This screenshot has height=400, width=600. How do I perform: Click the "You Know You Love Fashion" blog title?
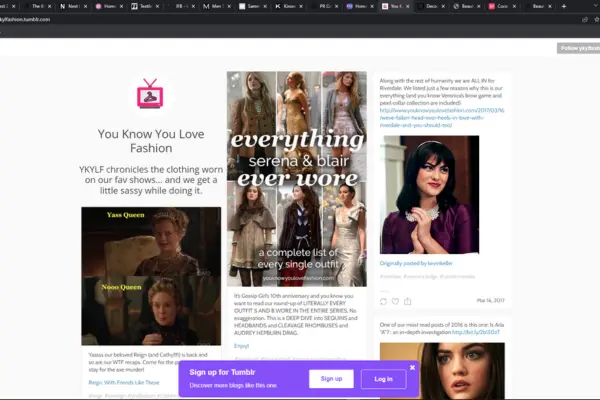click(x=151, y=141)
